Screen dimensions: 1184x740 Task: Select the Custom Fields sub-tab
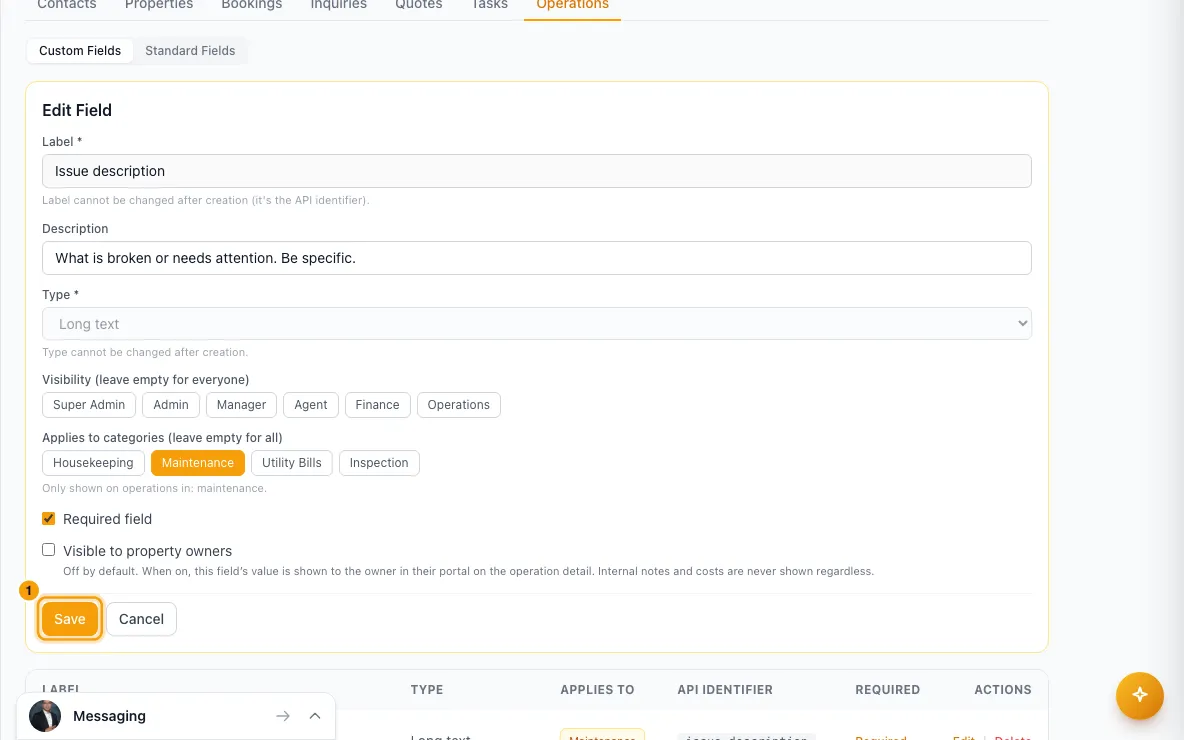(80, 51)
